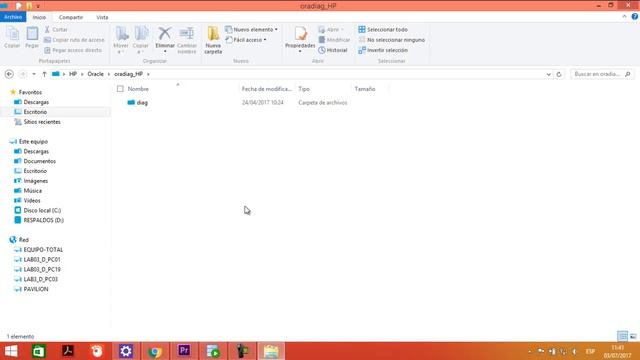The height and width of the screenshot is (360, 640).
Task: Select Copiar ruta de acceso
Action: point(74,40)
